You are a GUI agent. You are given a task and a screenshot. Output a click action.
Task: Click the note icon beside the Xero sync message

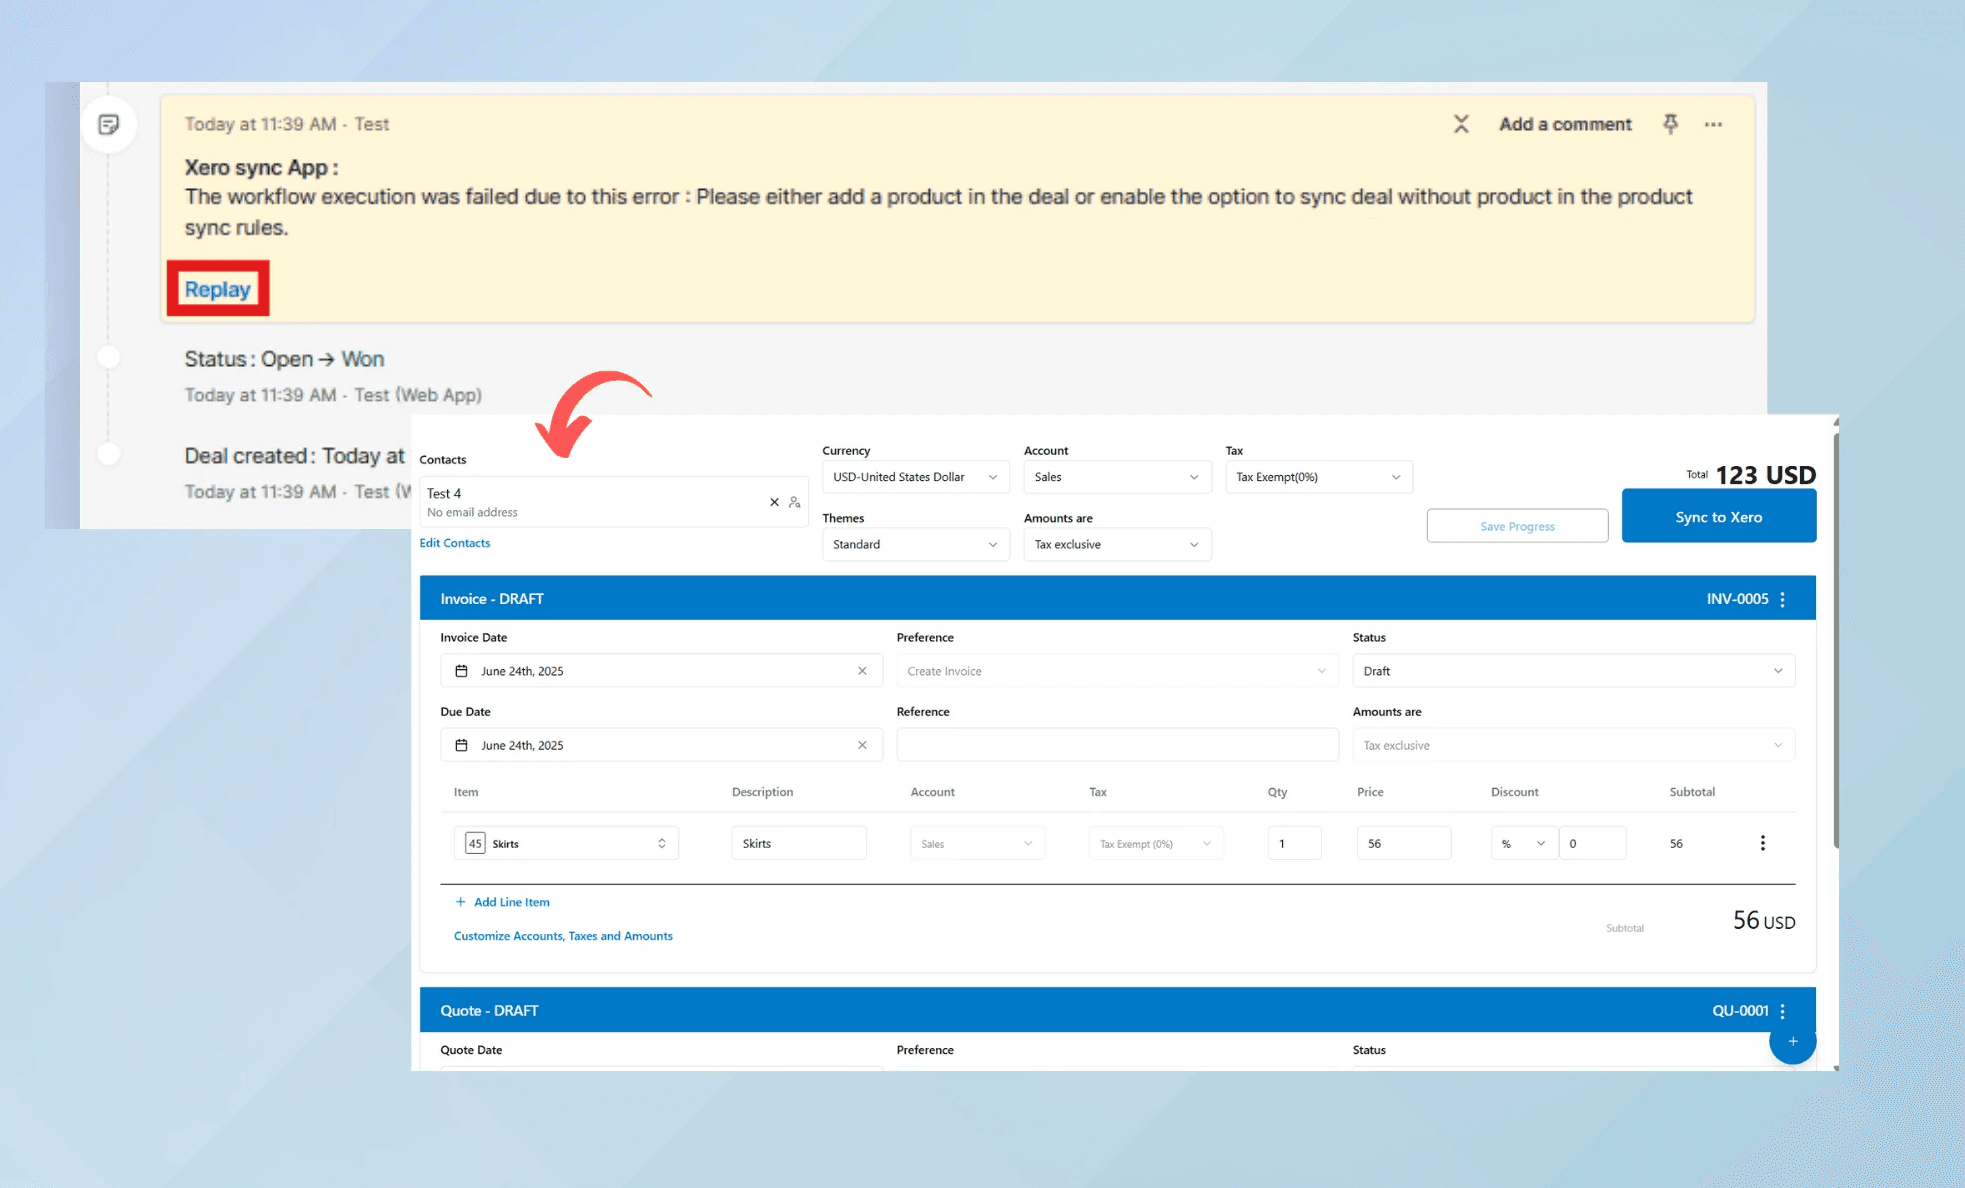(109, 124)
